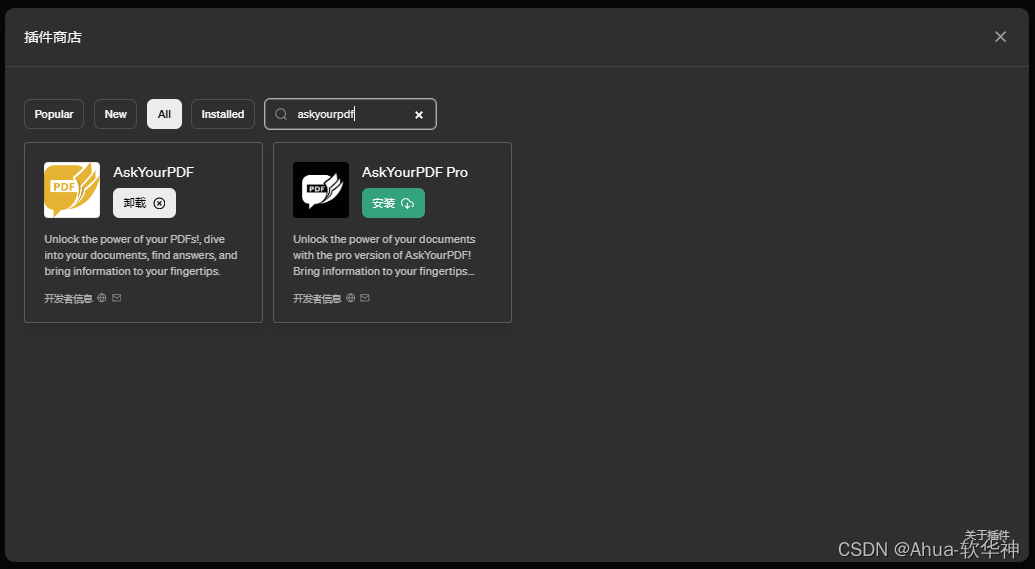
Task: Click the 插件商店 dialog title
Action: [53, 38]
